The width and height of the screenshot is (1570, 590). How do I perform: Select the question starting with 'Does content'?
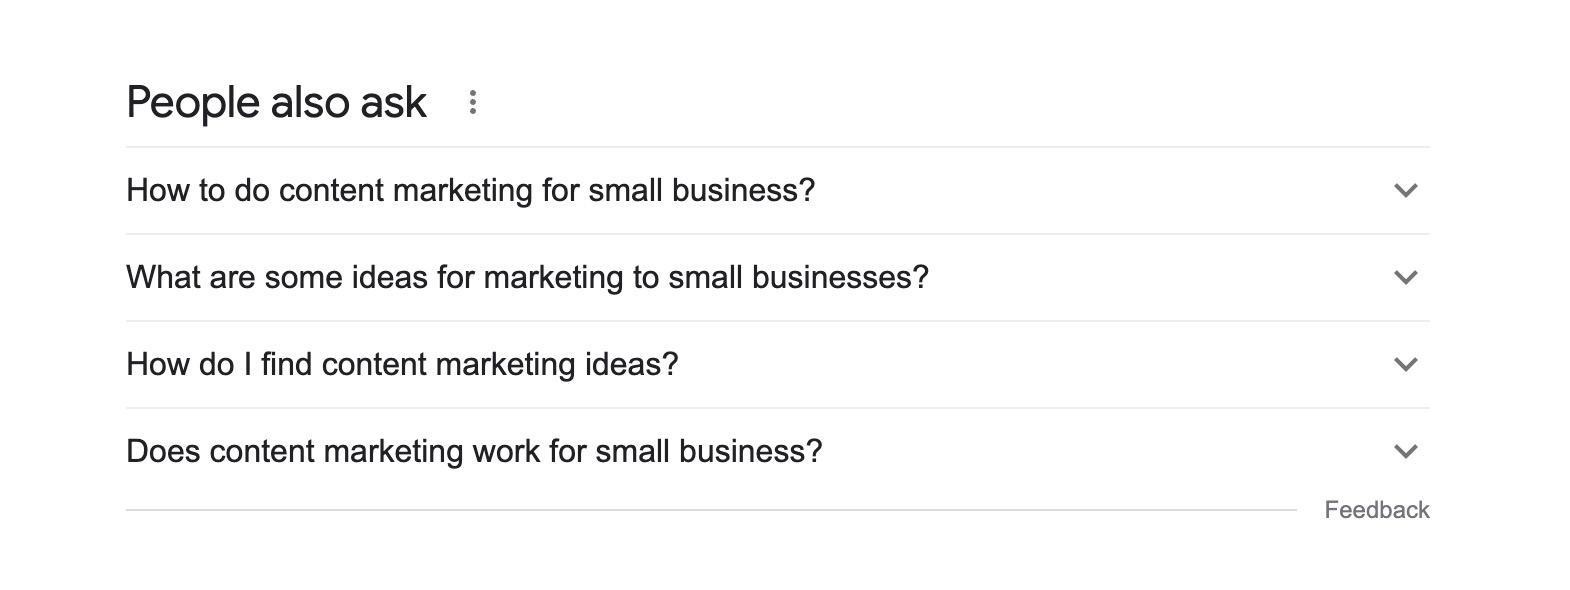click(474, 451)
